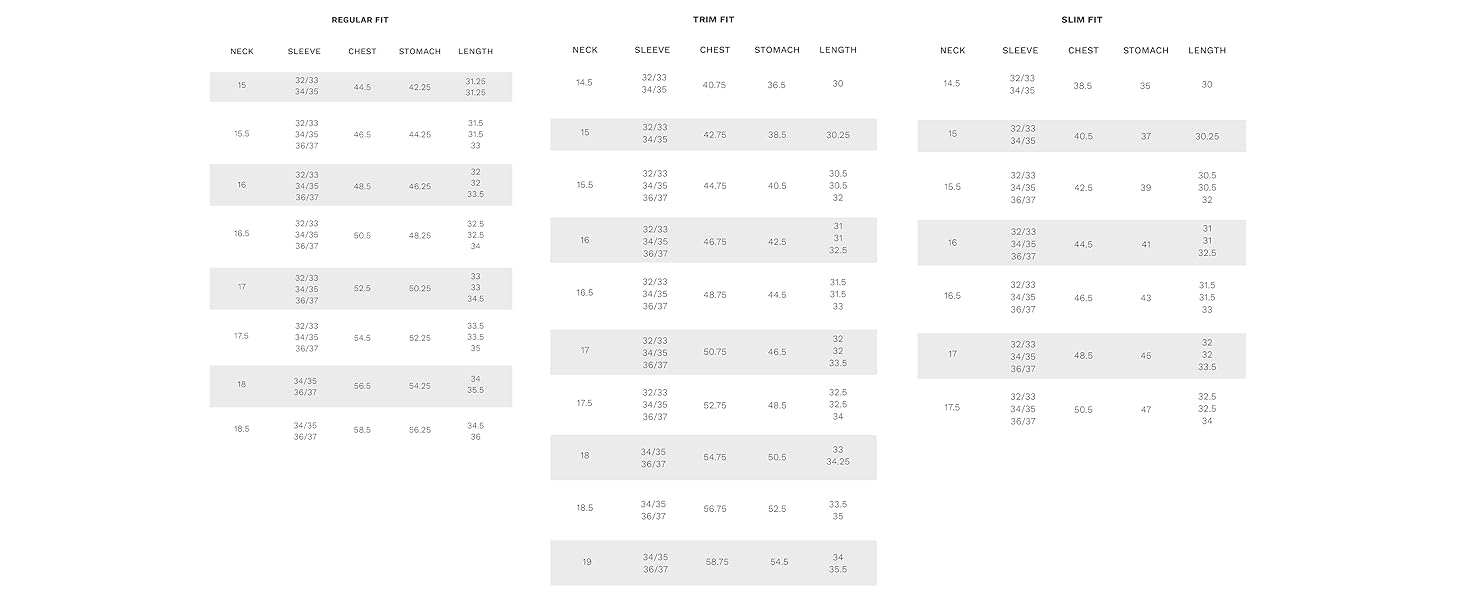The width and height of the screenshot is (1464, 600).
Task: Select the Stomach column header under Trim Fit
Action: (x=777, y=50)
